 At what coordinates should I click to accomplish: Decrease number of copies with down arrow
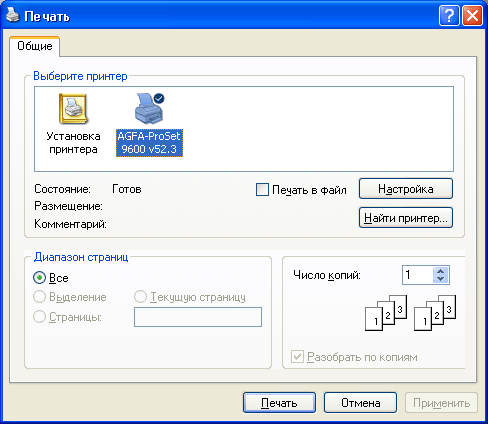click(441, 279)
